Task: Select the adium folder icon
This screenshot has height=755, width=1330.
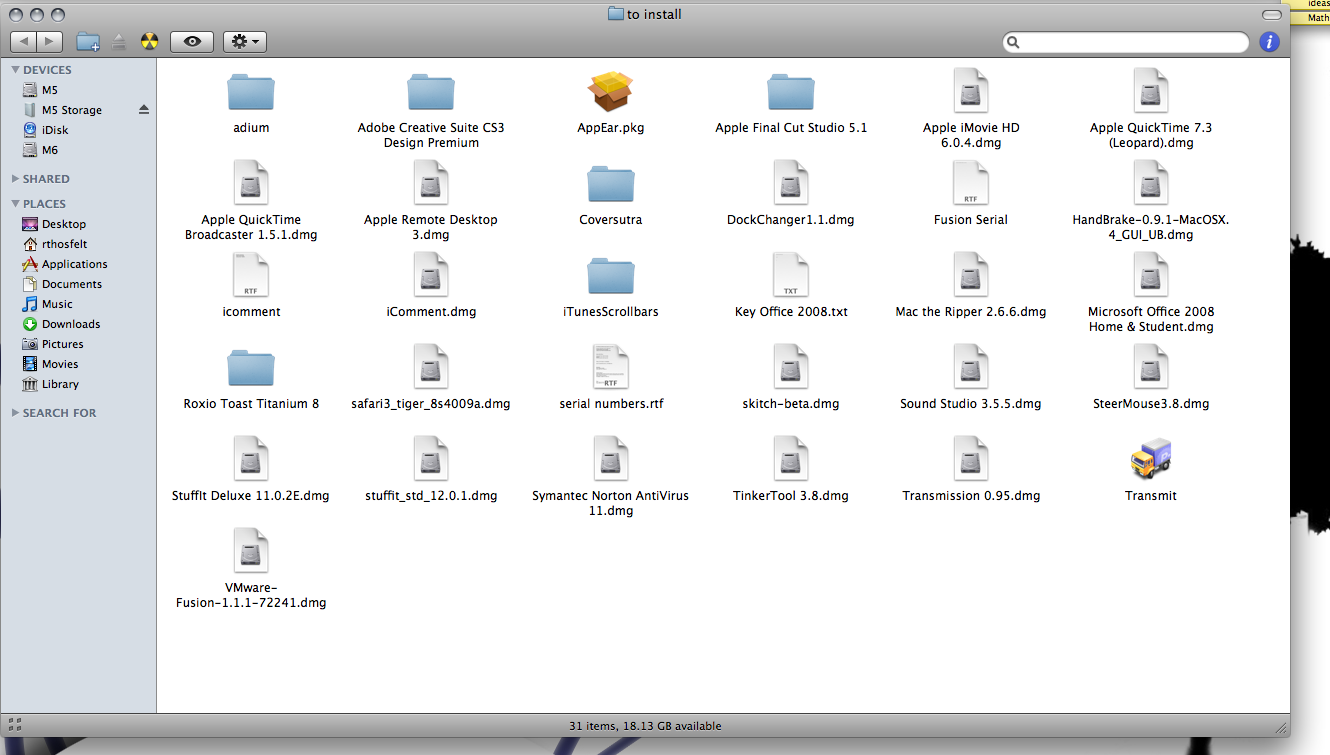Action: 251,92
